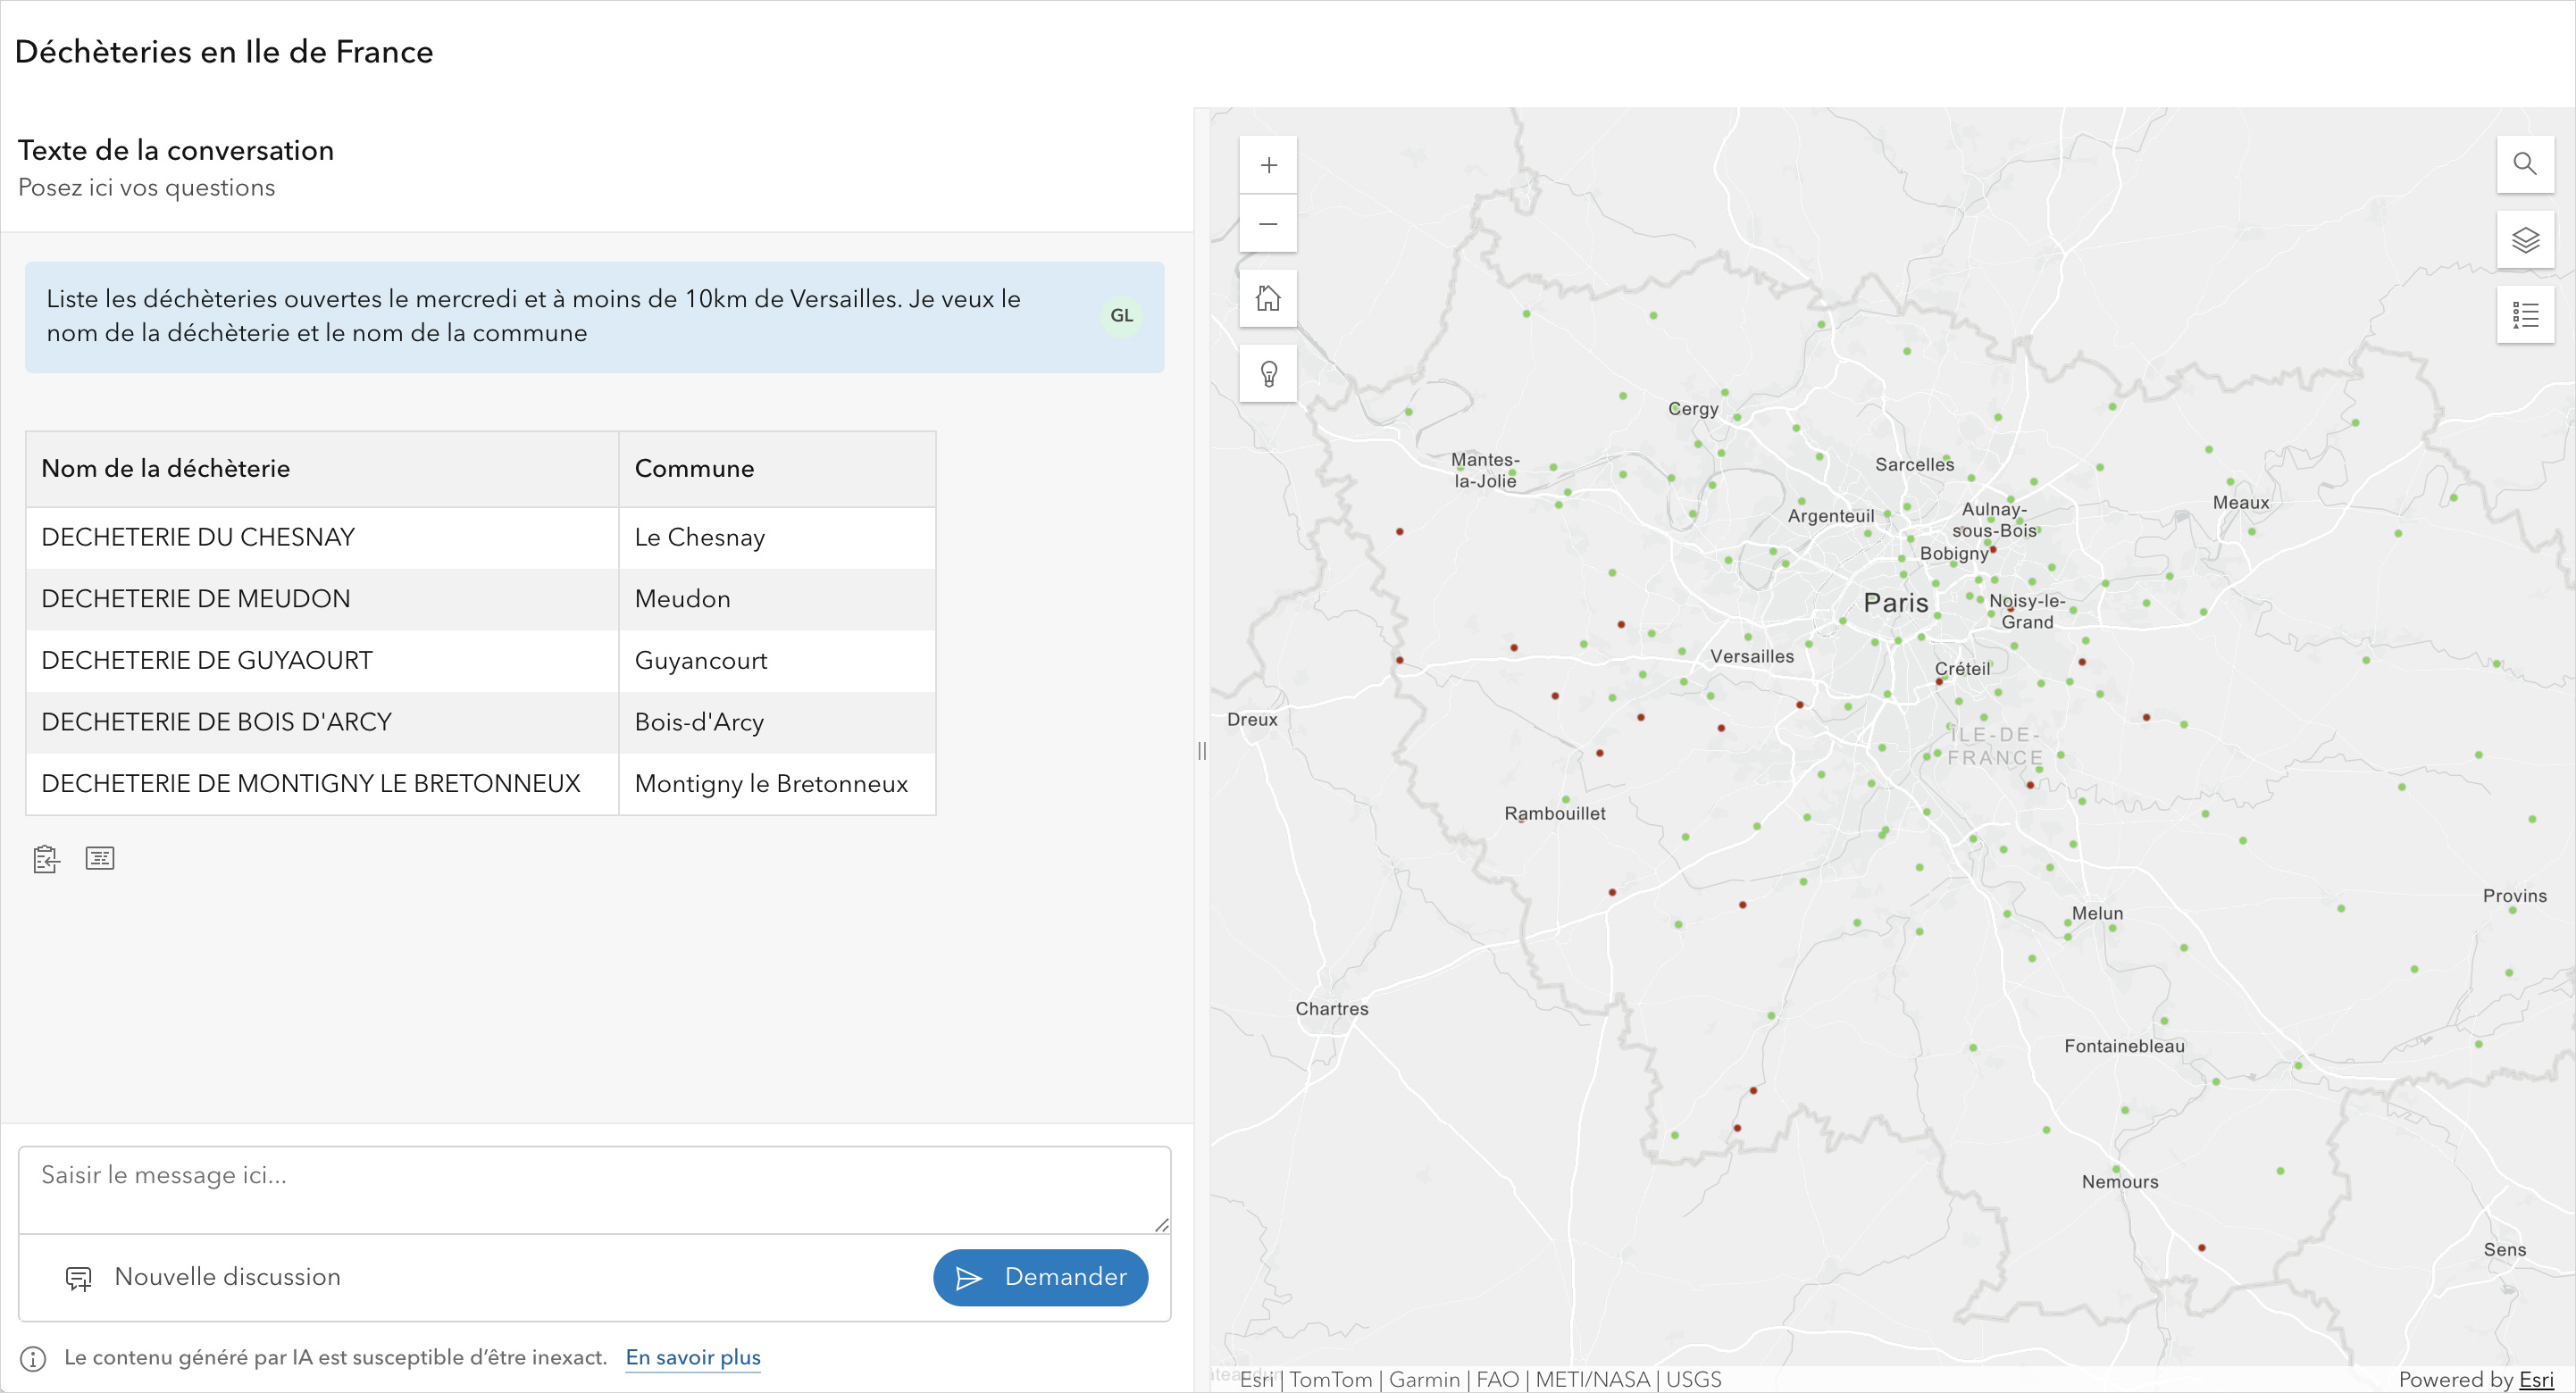Zoom out on the map
The width and height of the screenshot is (2576, 1393).
[x=1268, y=223]
